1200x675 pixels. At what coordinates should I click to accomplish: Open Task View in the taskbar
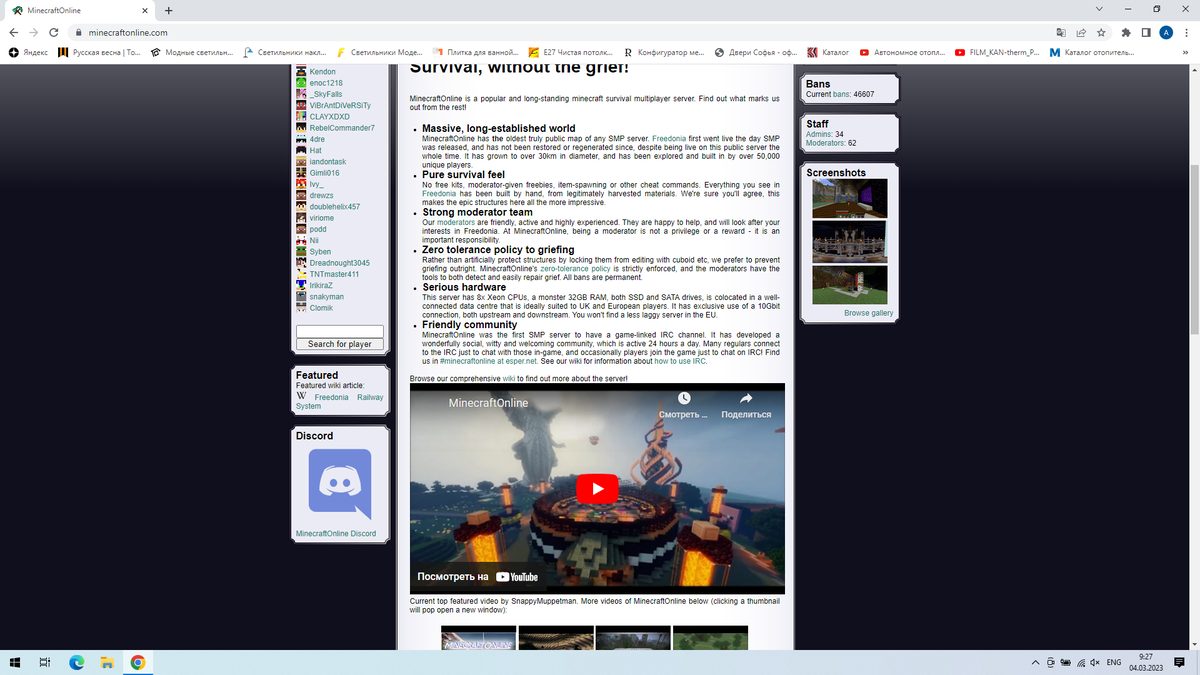pos(45,662)
